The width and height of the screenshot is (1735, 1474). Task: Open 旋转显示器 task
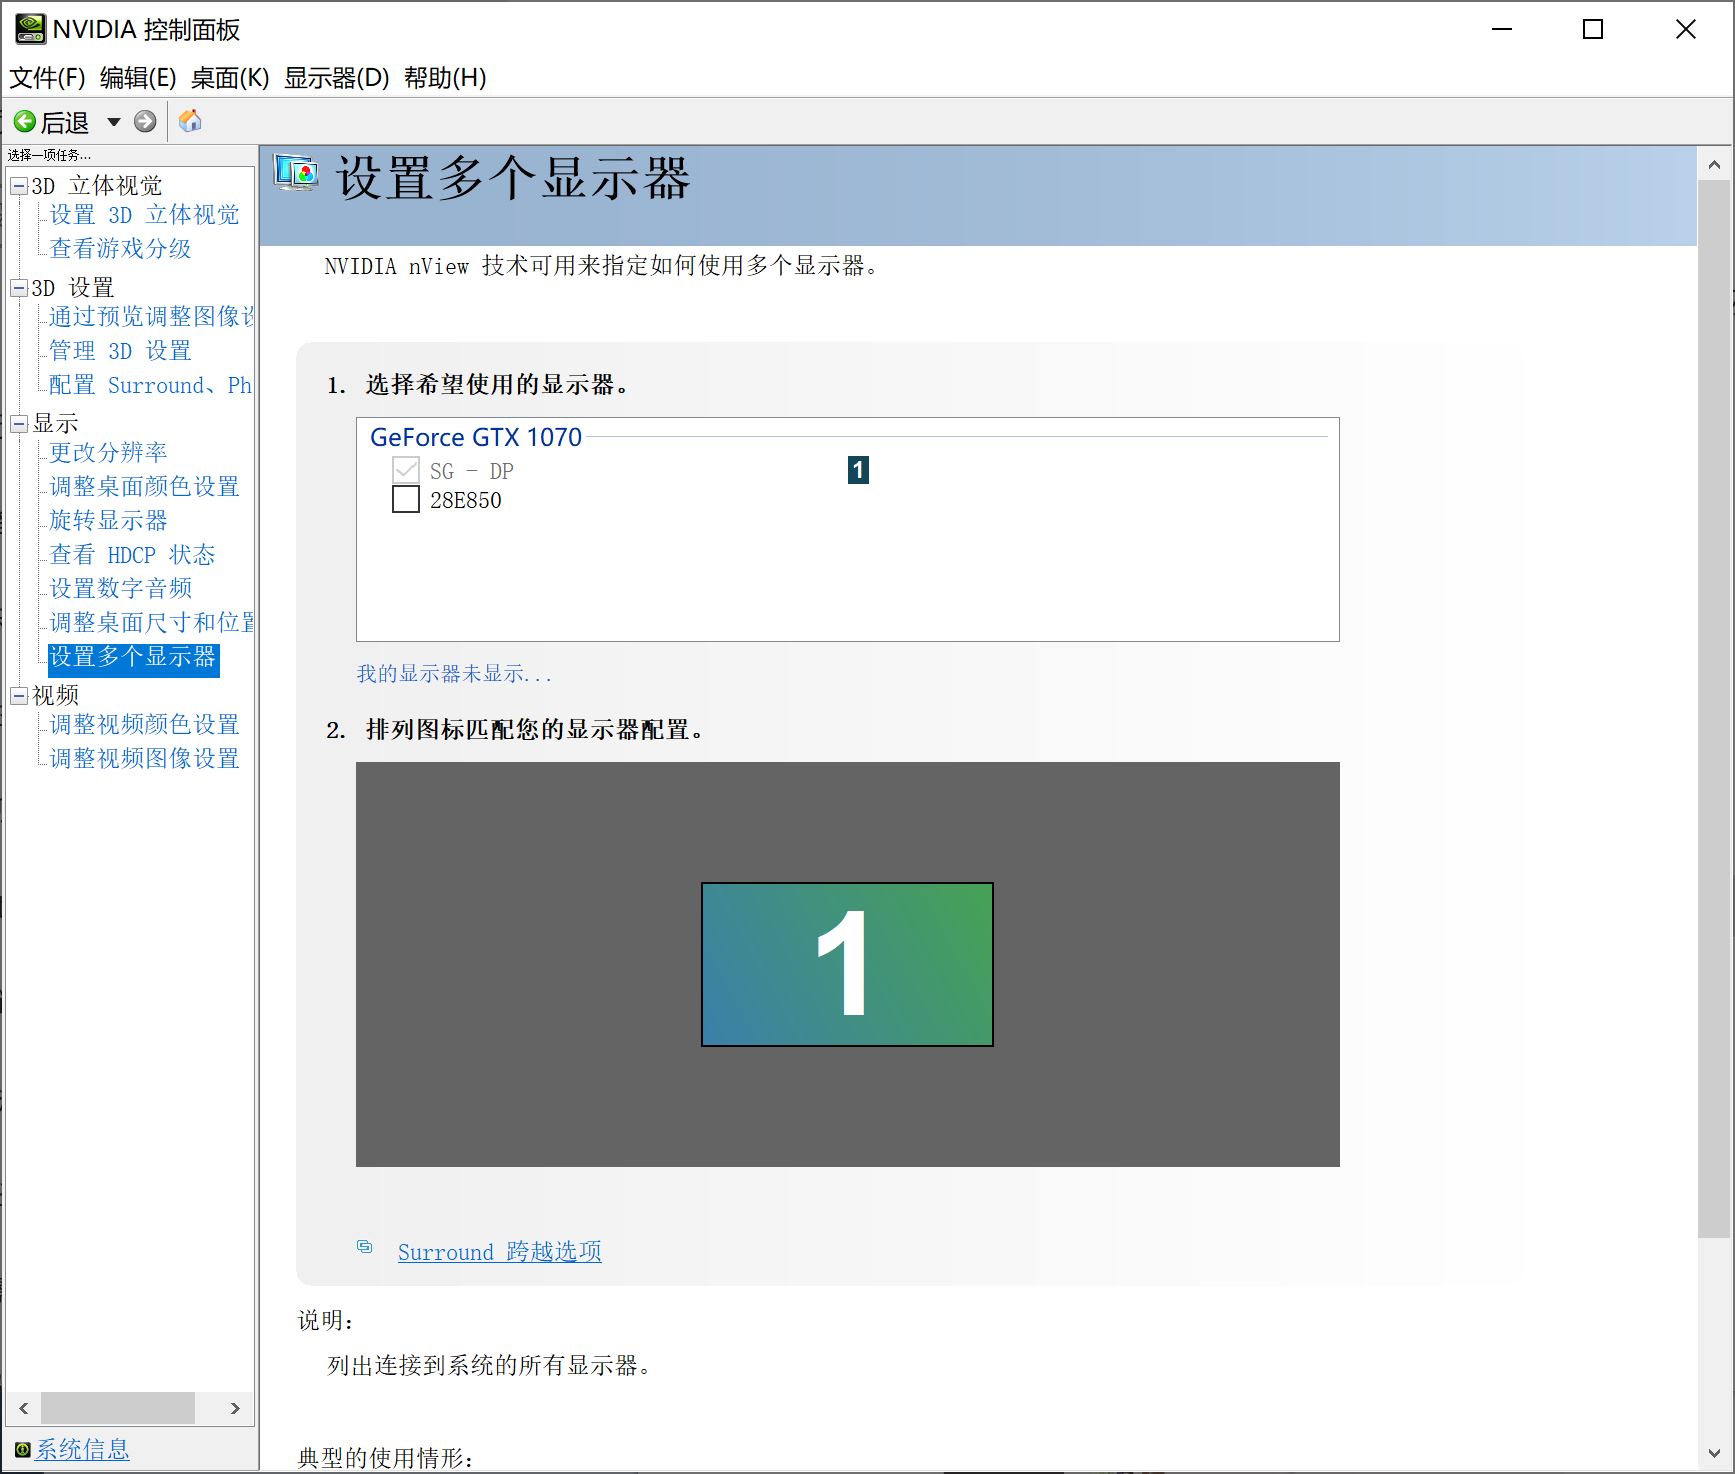click(x=109, y=521)
